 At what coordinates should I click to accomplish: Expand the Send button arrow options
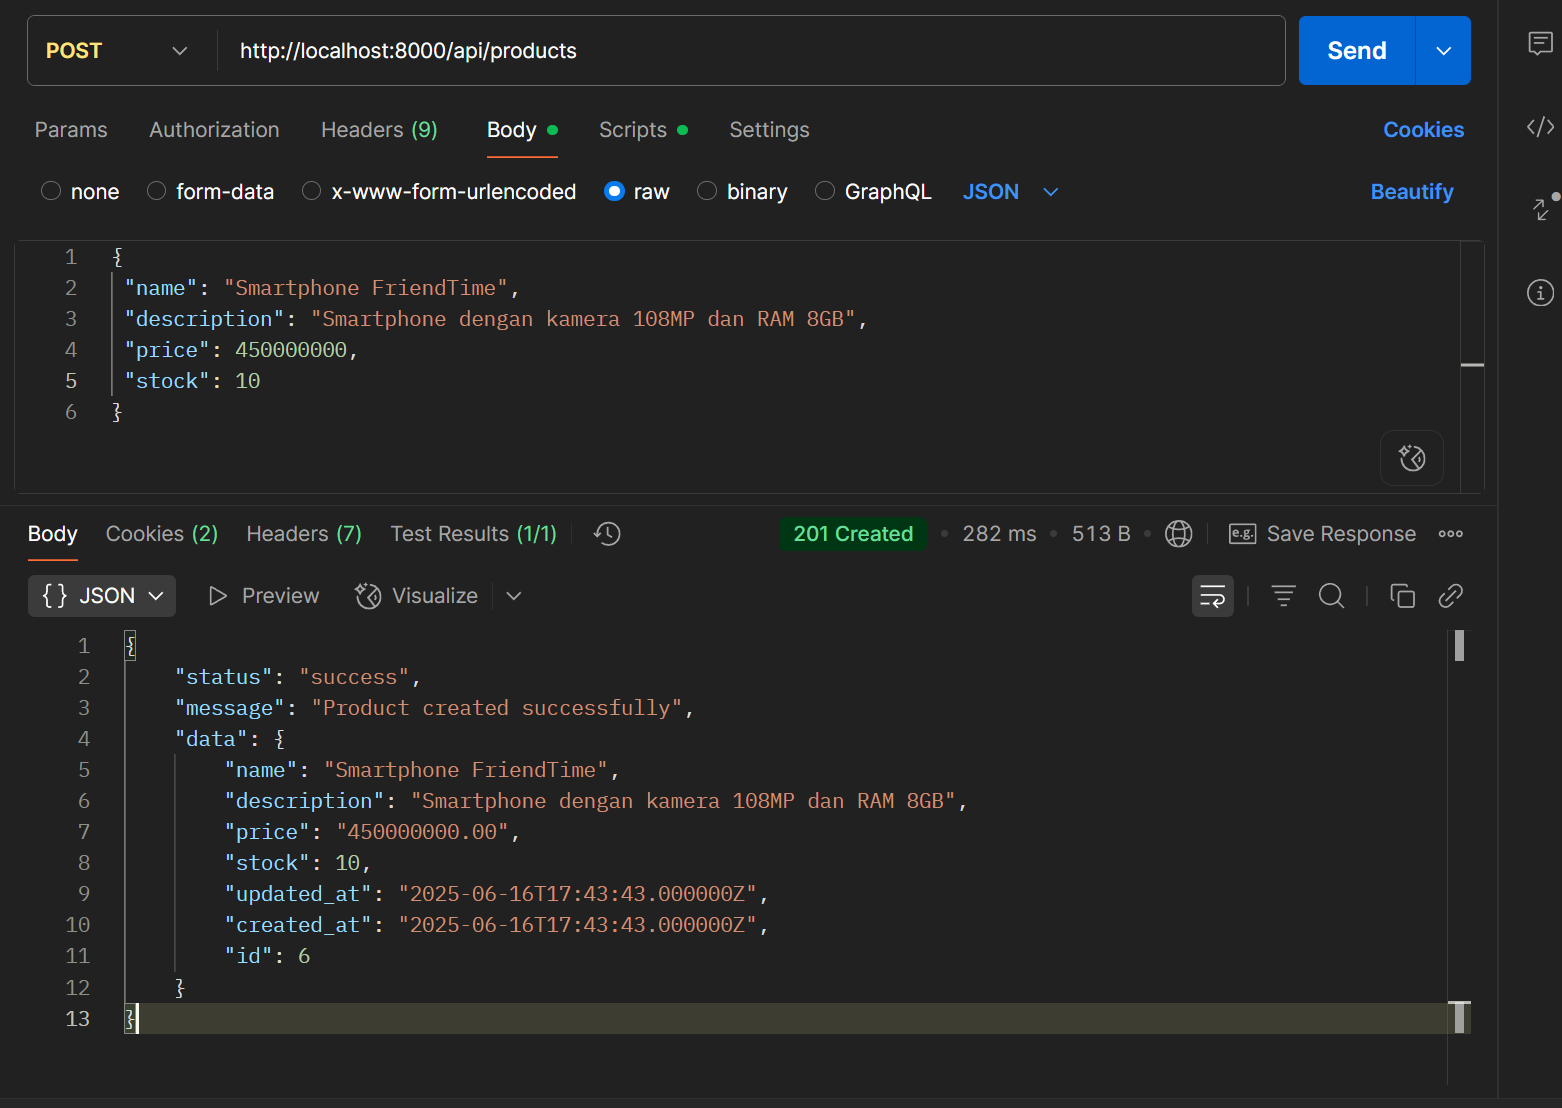(1443, 51)
